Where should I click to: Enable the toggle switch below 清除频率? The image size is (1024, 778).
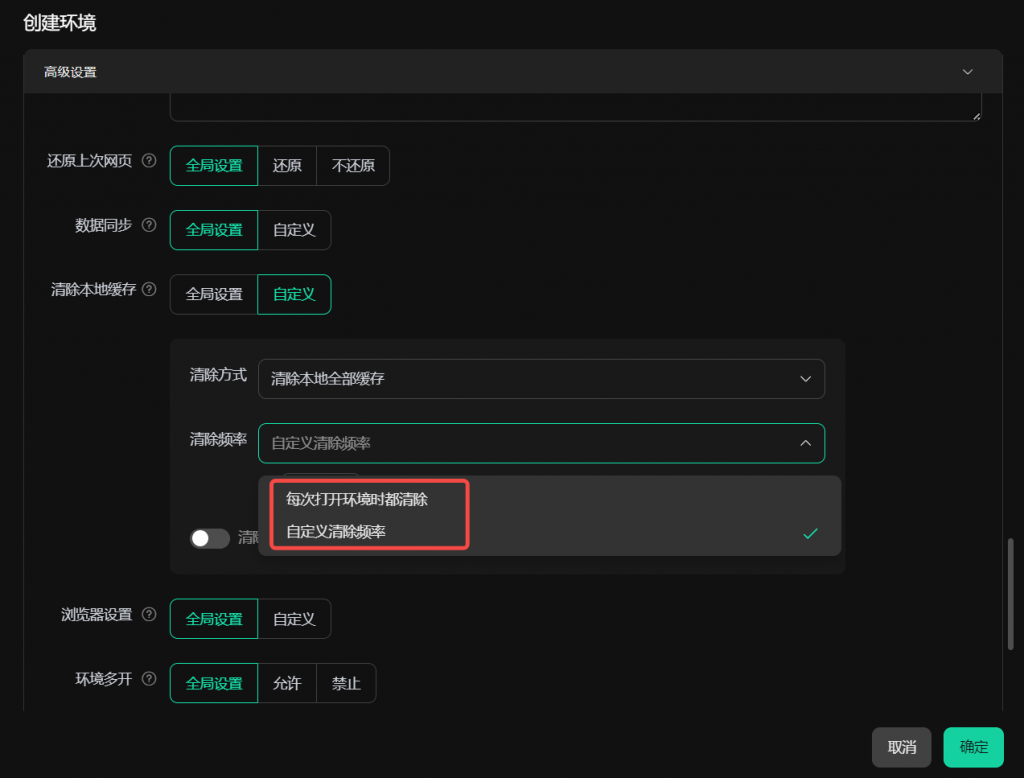(210, 538)
